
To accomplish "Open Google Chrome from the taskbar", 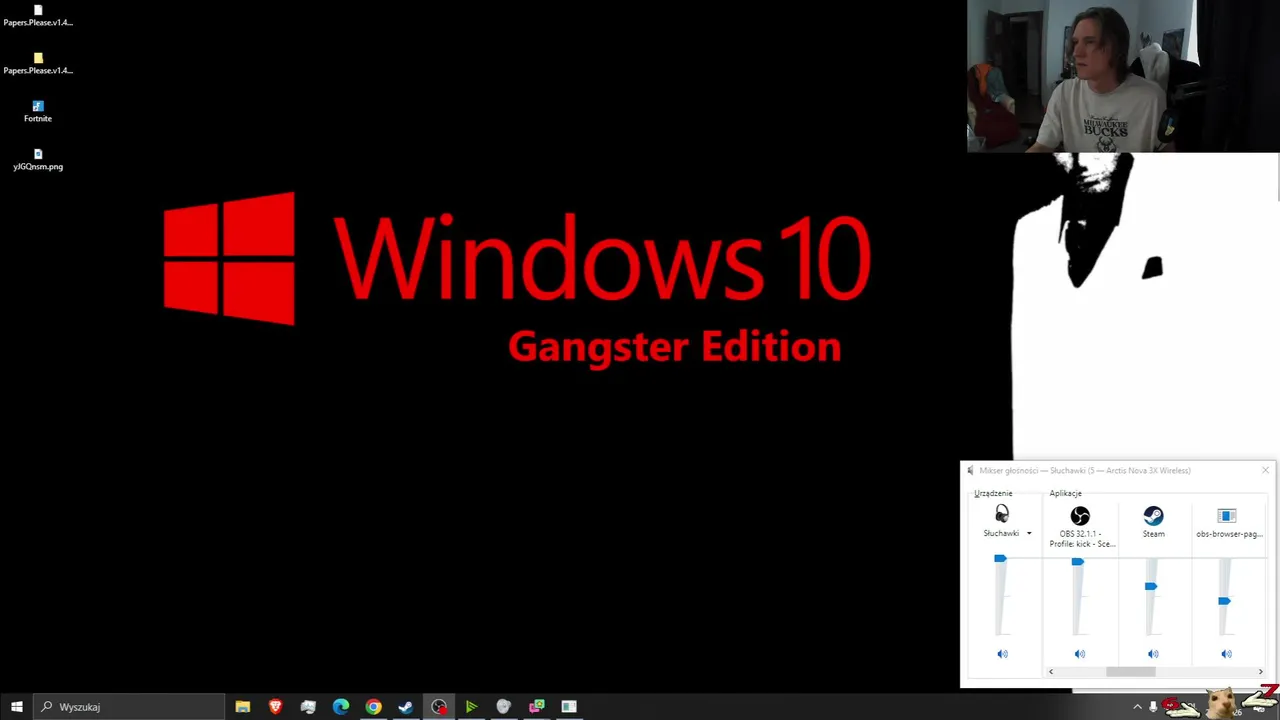I will pos(373,707).
